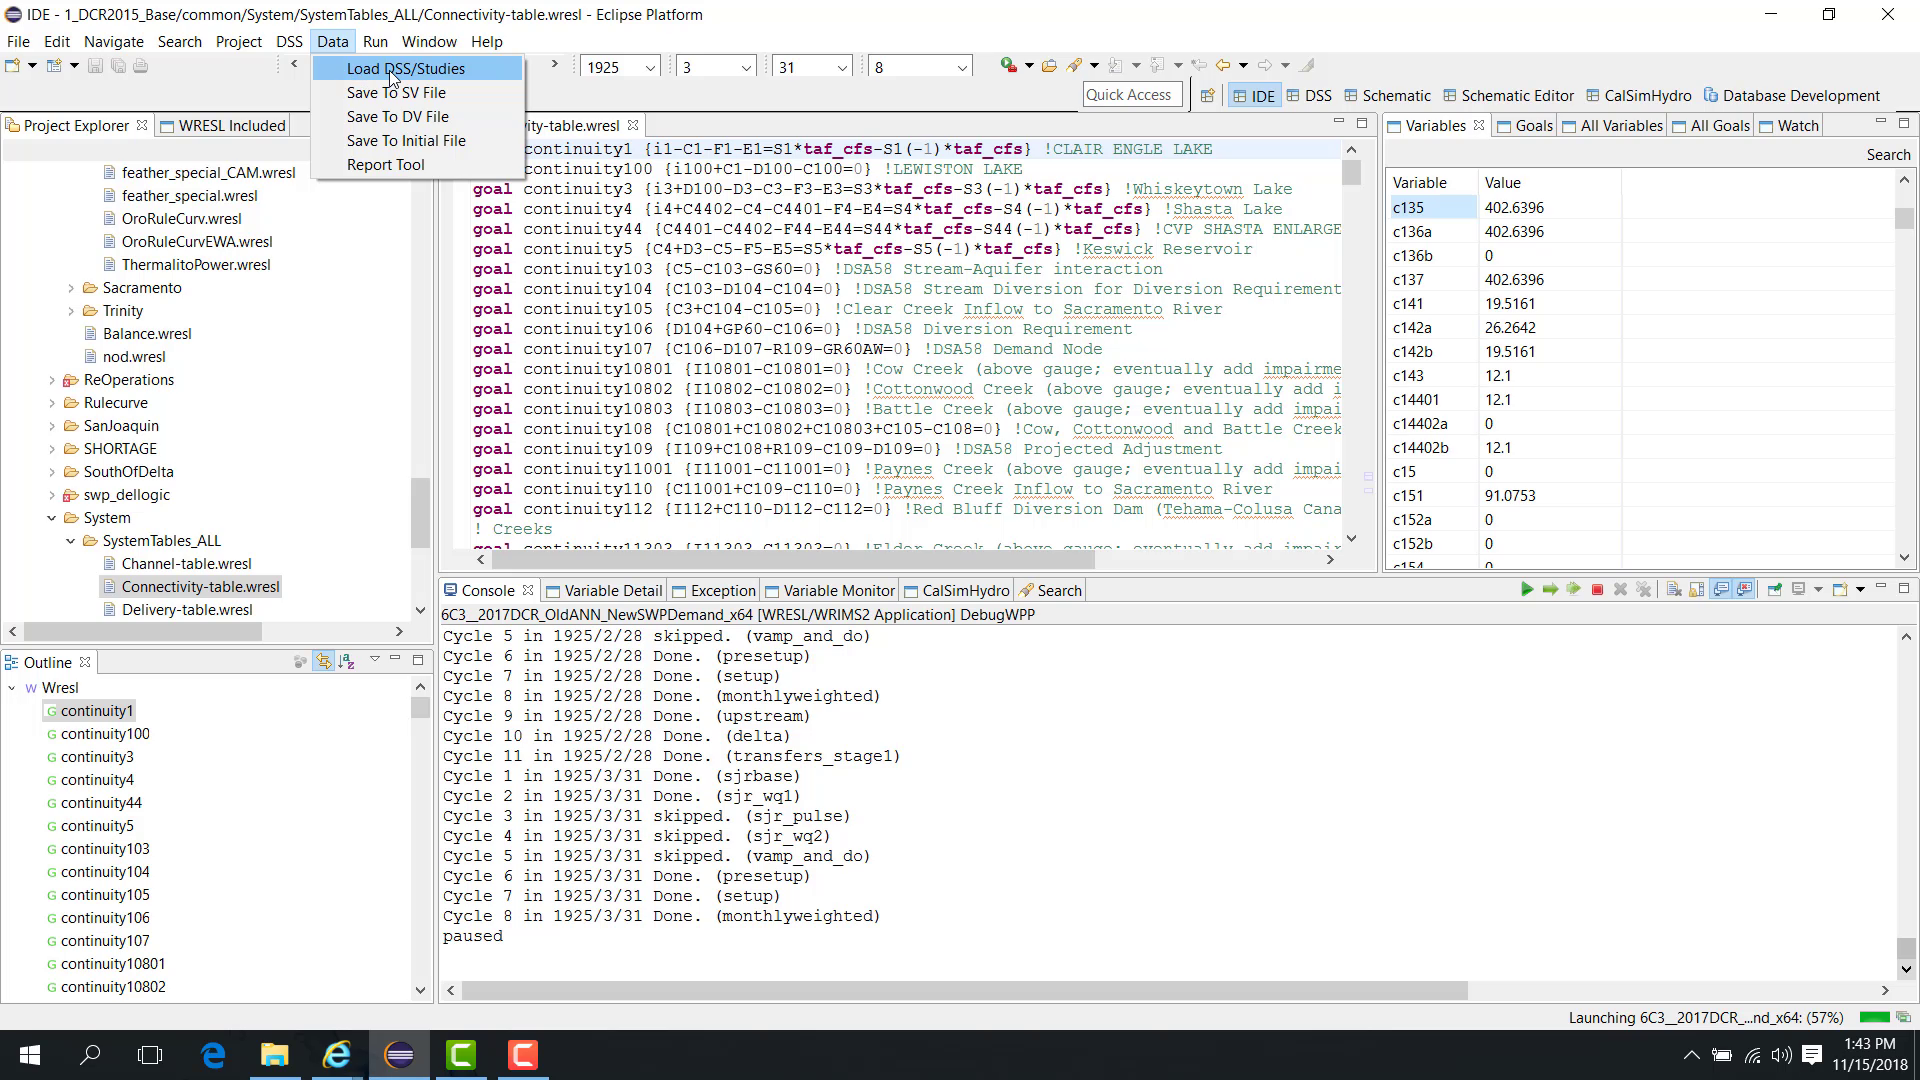Image resolution: width=1920 pixels, height=1080 pixels.
Task: Choose Save To Initial File
Action: (417, 140)
